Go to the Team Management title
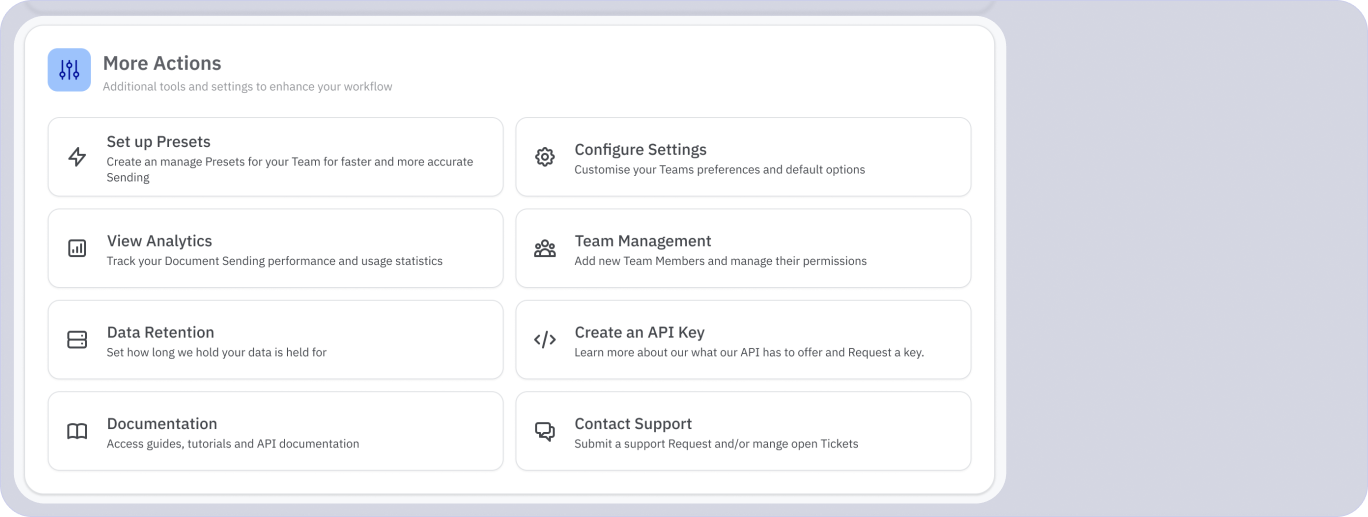The width and height of the screenshot is (1368, 517). [x=642, y=241]
